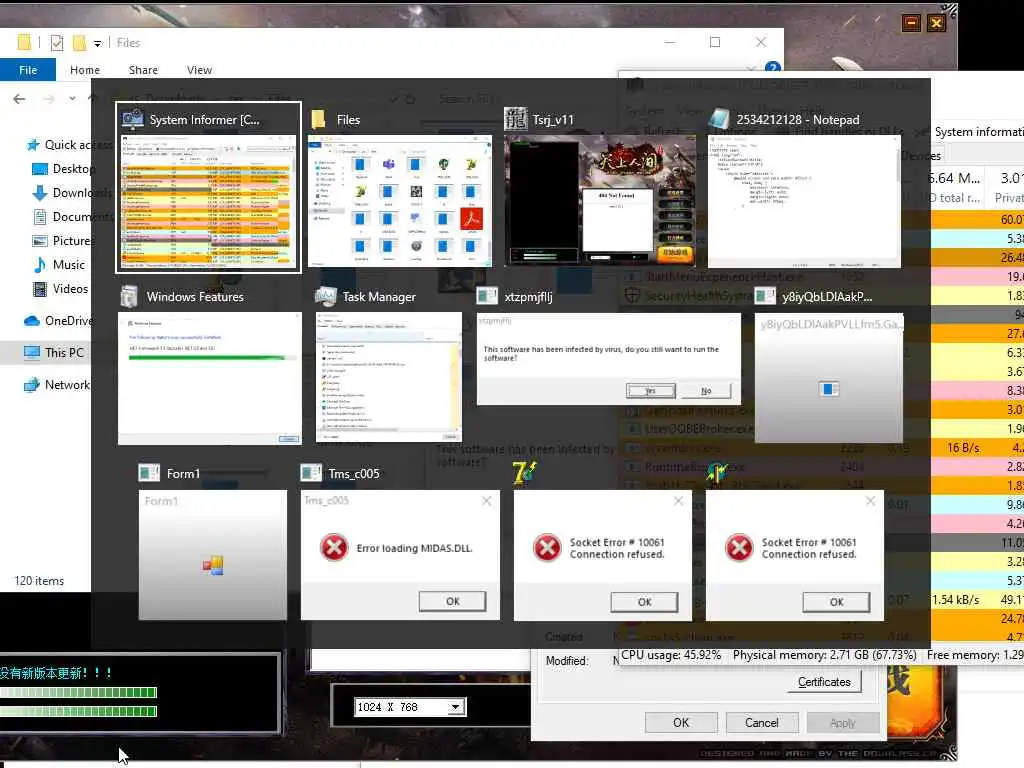Open the File tab in Files explorer
This screenshot has width=1024, height=768.
pyautogui.click(x=27, y=70)
